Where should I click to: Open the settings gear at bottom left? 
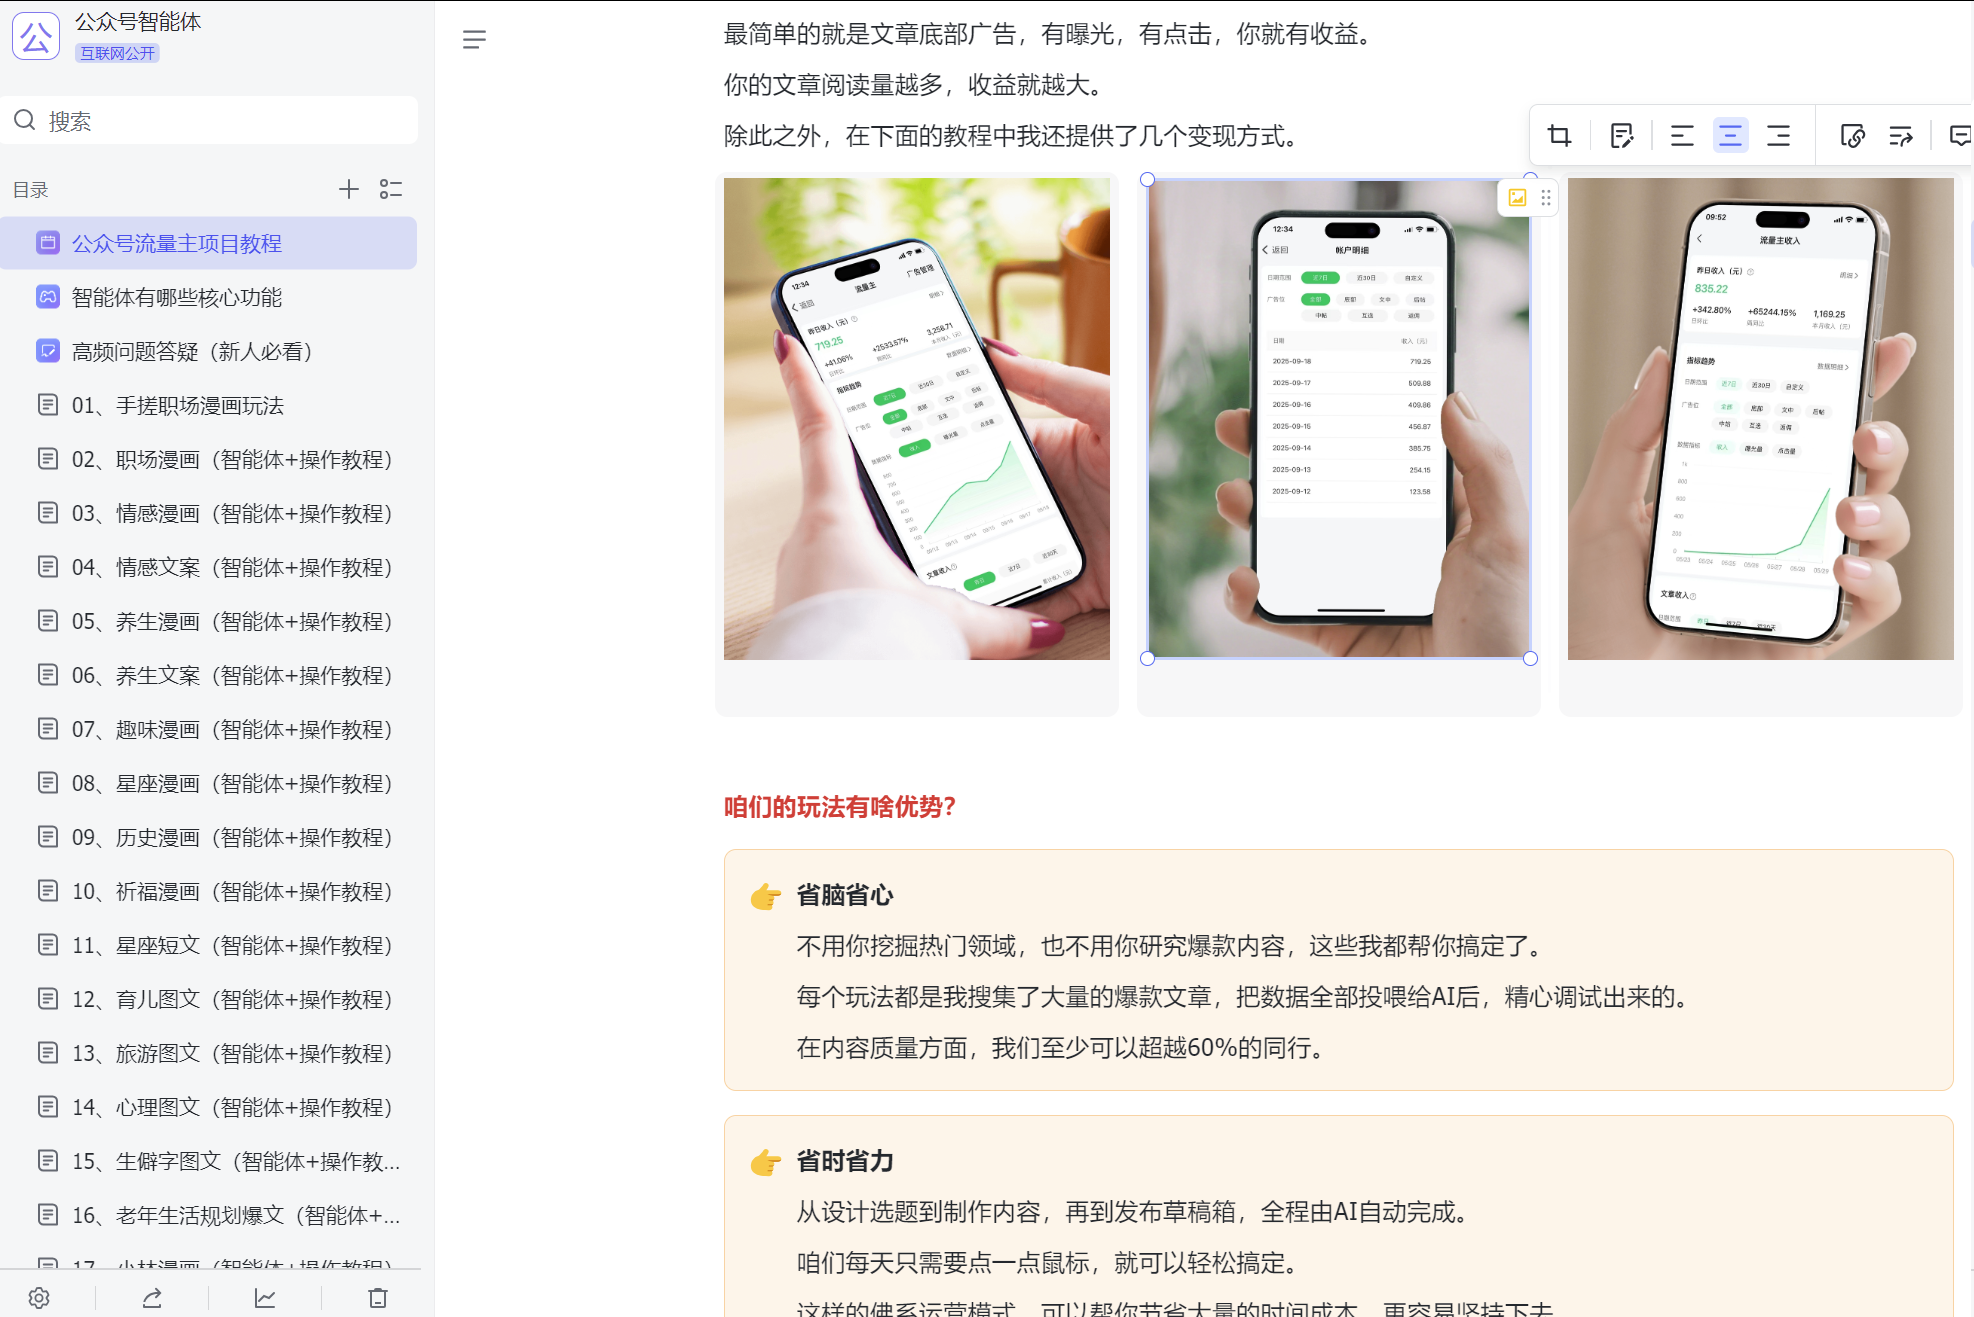[x=39, y=1297]
